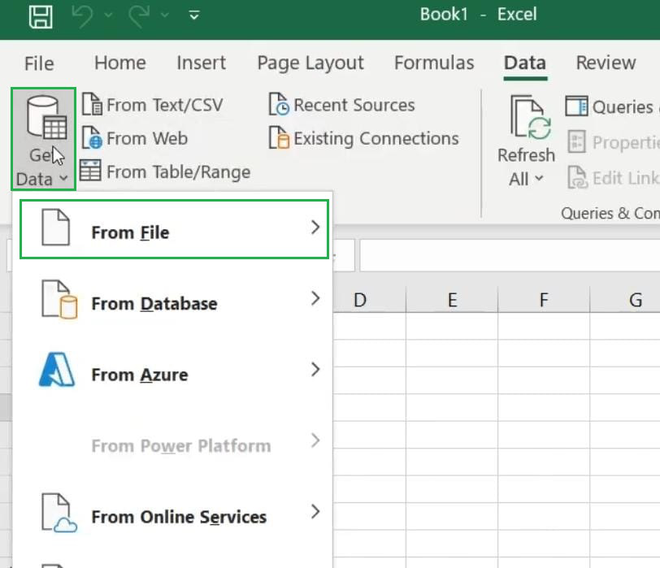Screen dimensions: 660x568
Task: Click the Undo arrow icon
Action: [83, 16]
